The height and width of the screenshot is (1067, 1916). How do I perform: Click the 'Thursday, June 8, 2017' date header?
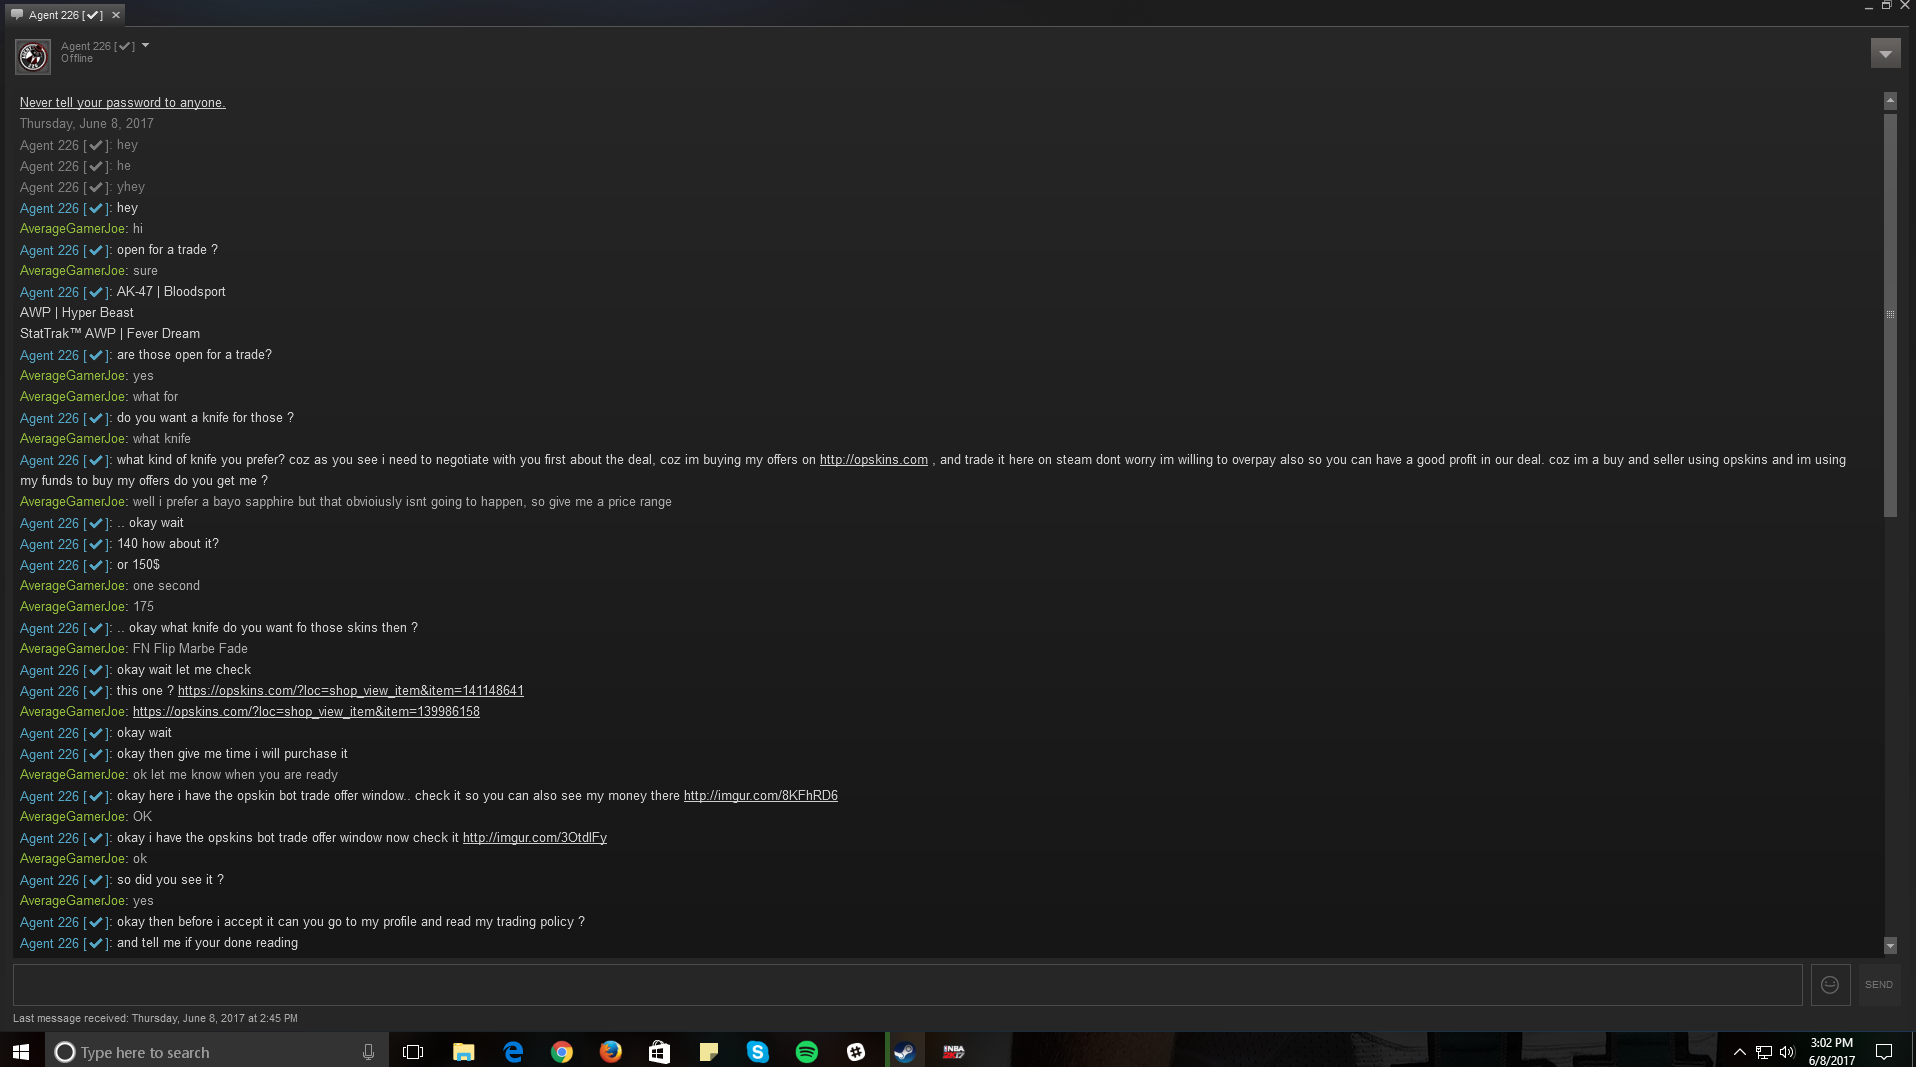[87, 124]
